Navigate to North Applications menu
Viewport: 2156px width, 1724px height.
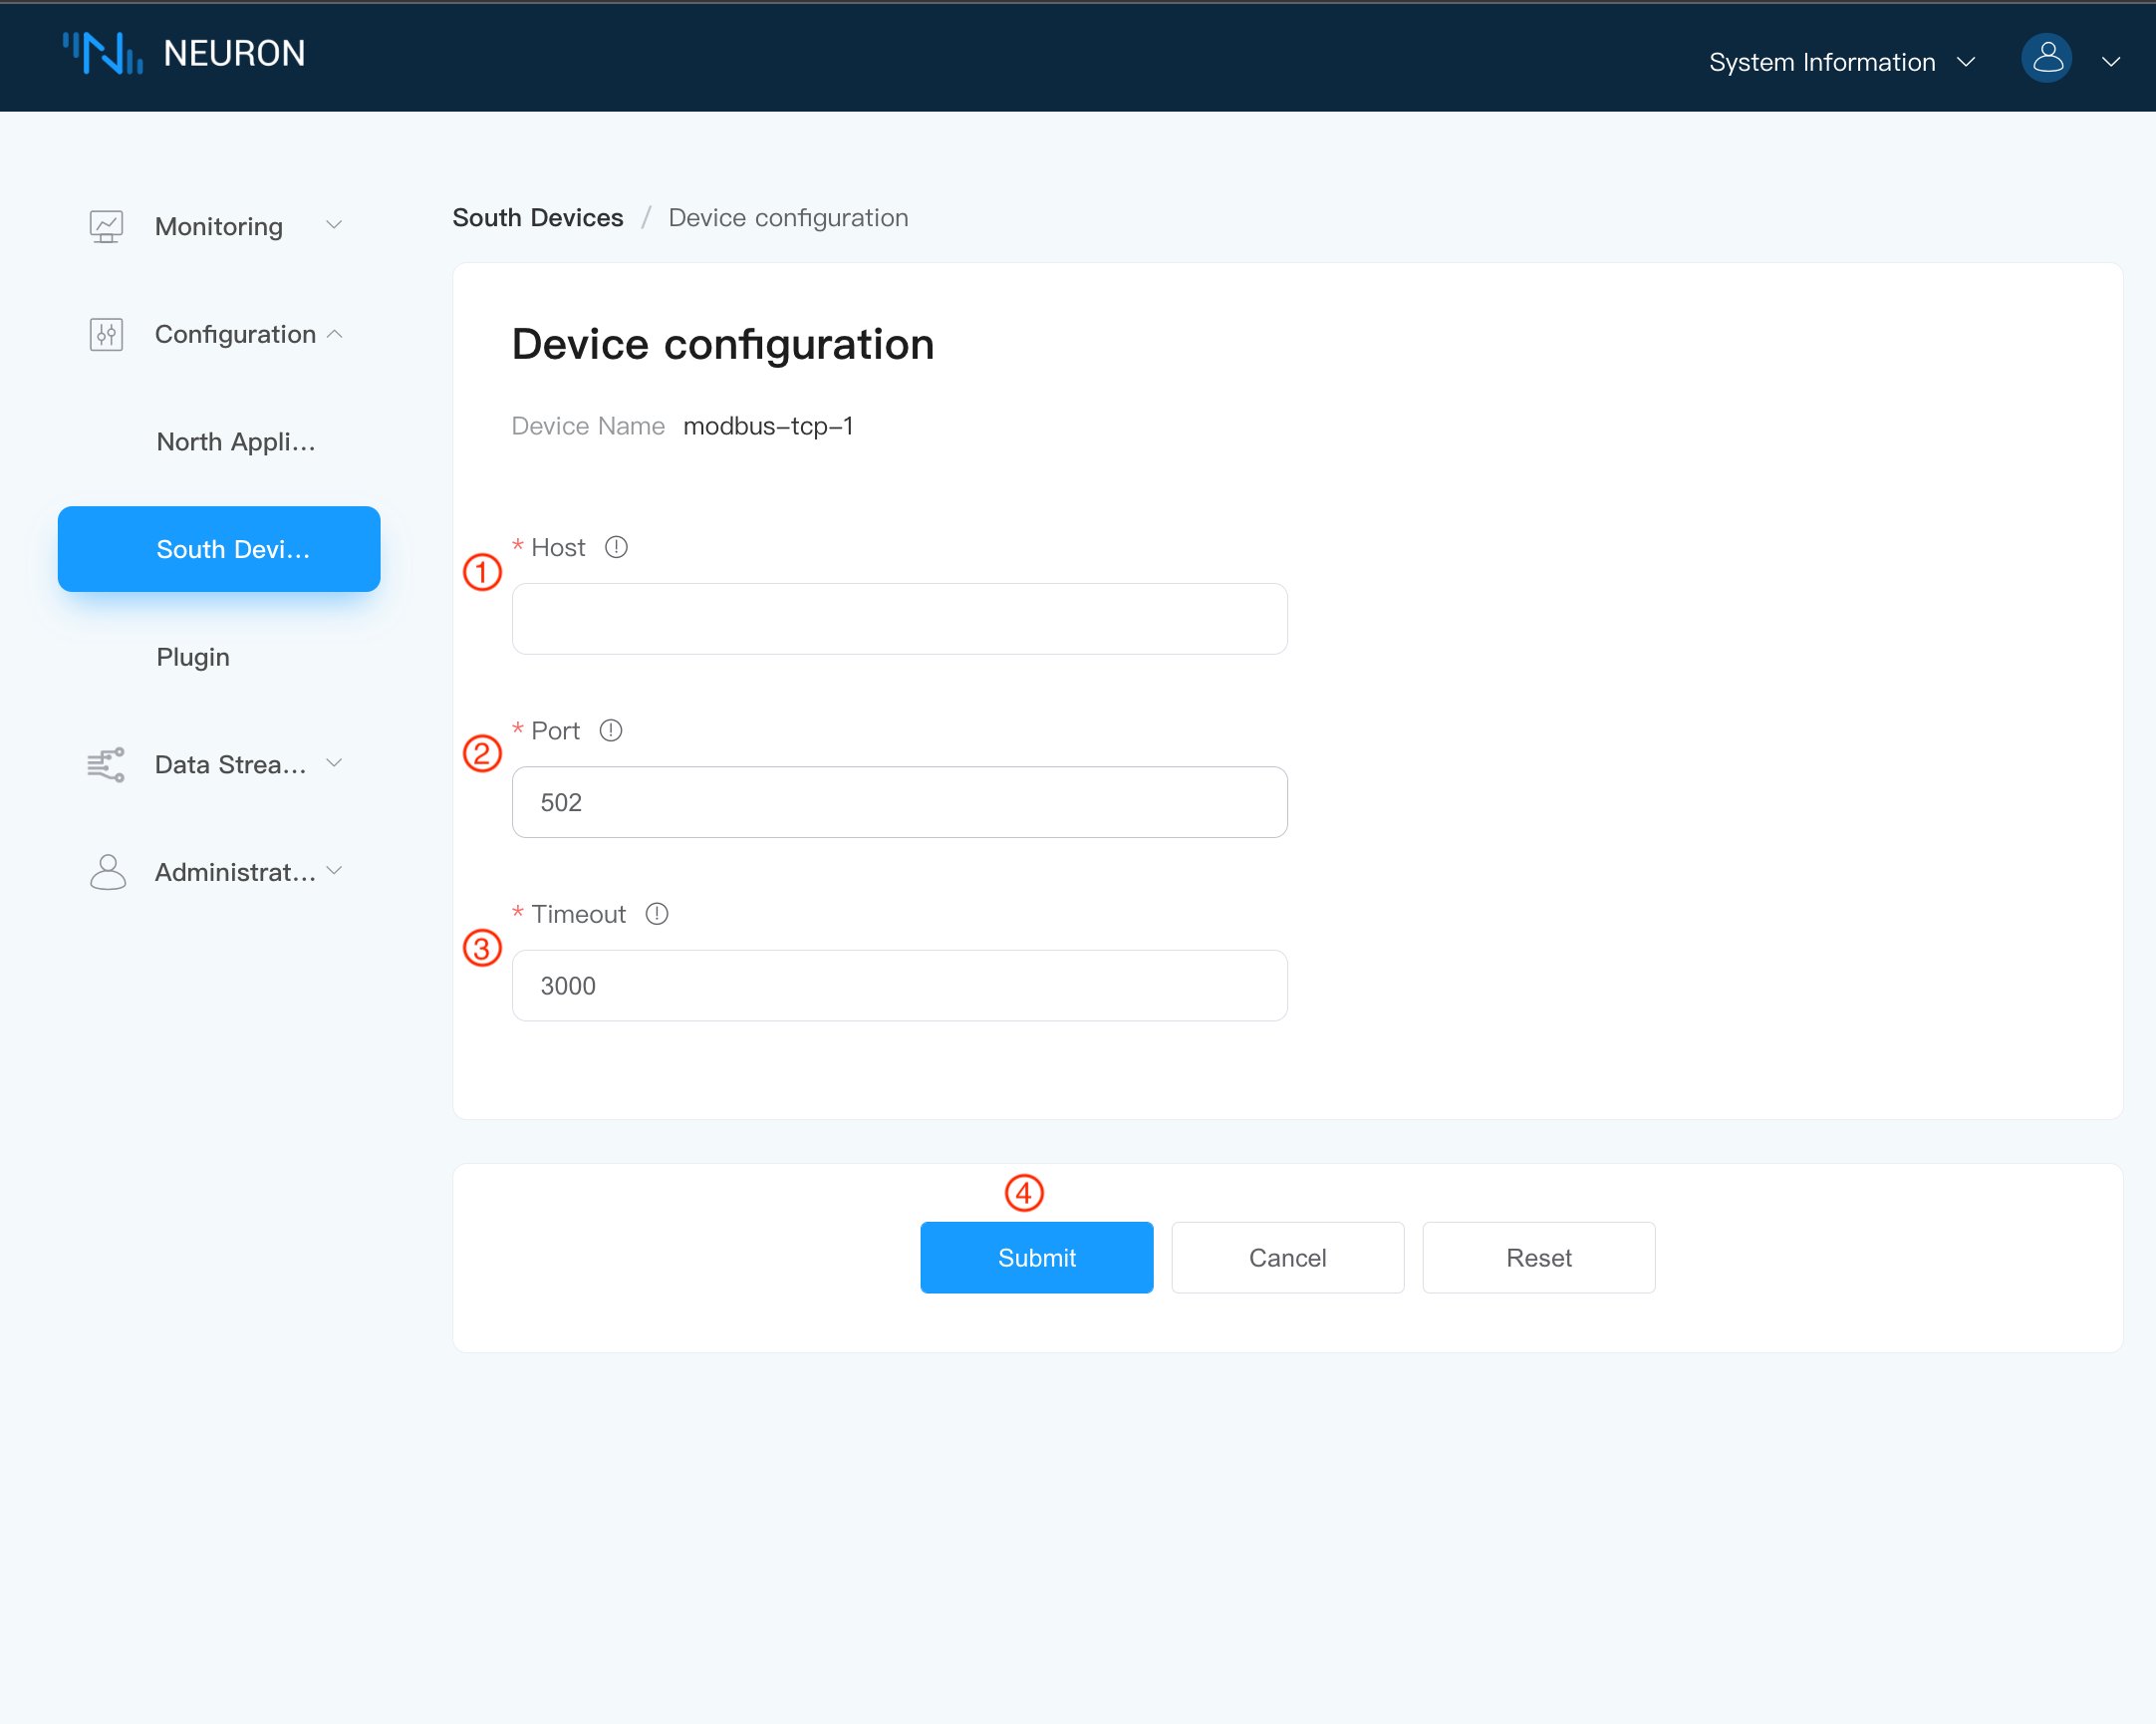point(234,439)
